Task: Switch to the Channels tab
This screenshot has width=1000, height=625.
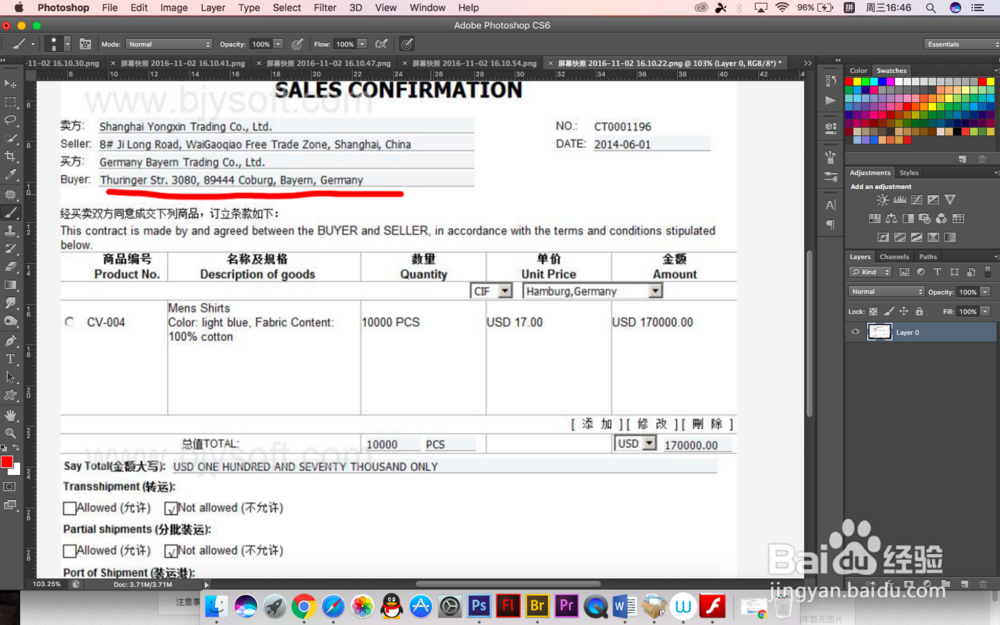Action: 893,256
